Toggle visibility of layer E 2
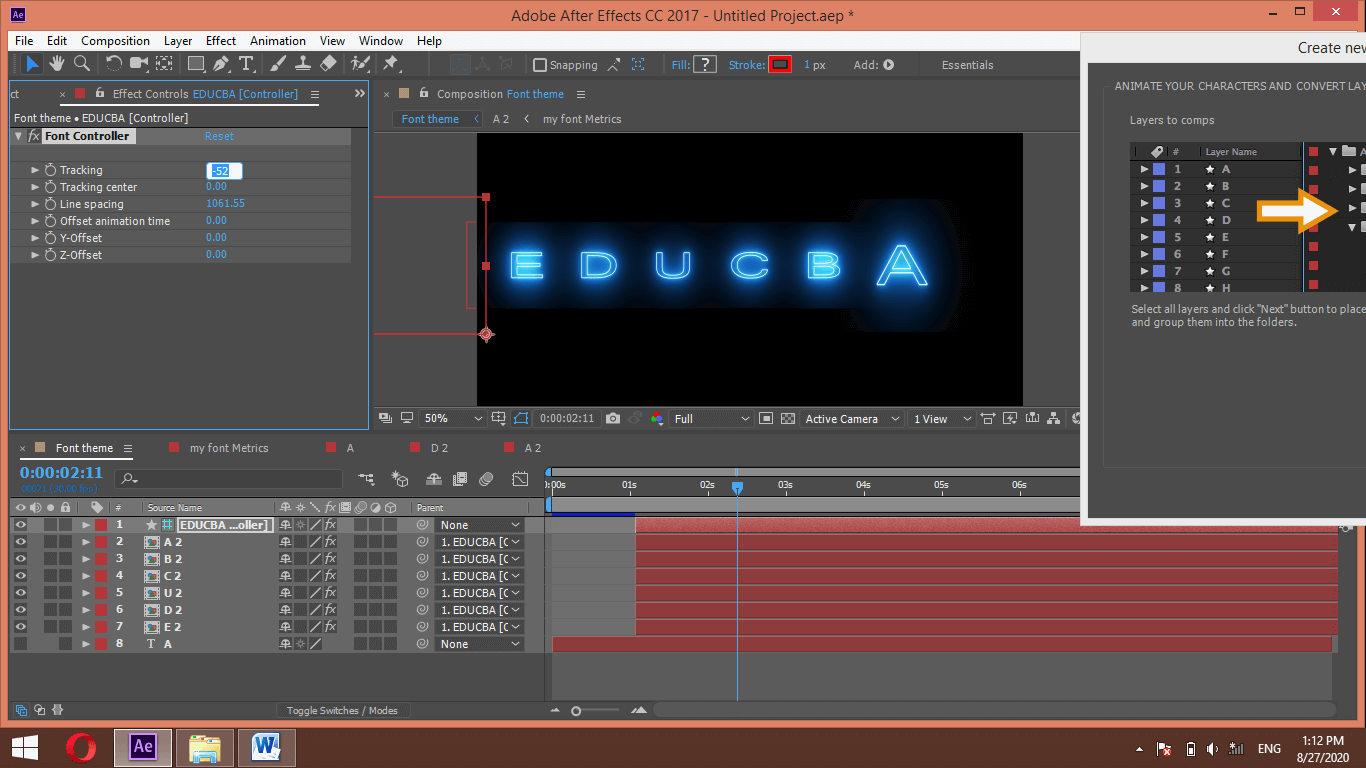The height and width of the screenshot is (768, 1366). coord(20,627)
